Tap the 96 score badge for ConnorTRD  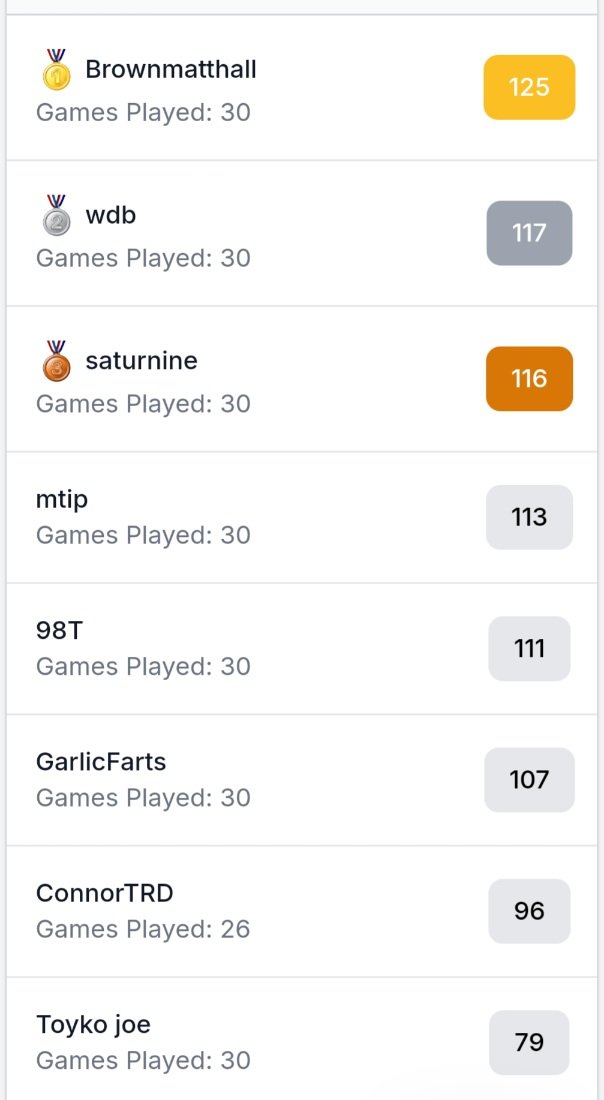point(529,911)
